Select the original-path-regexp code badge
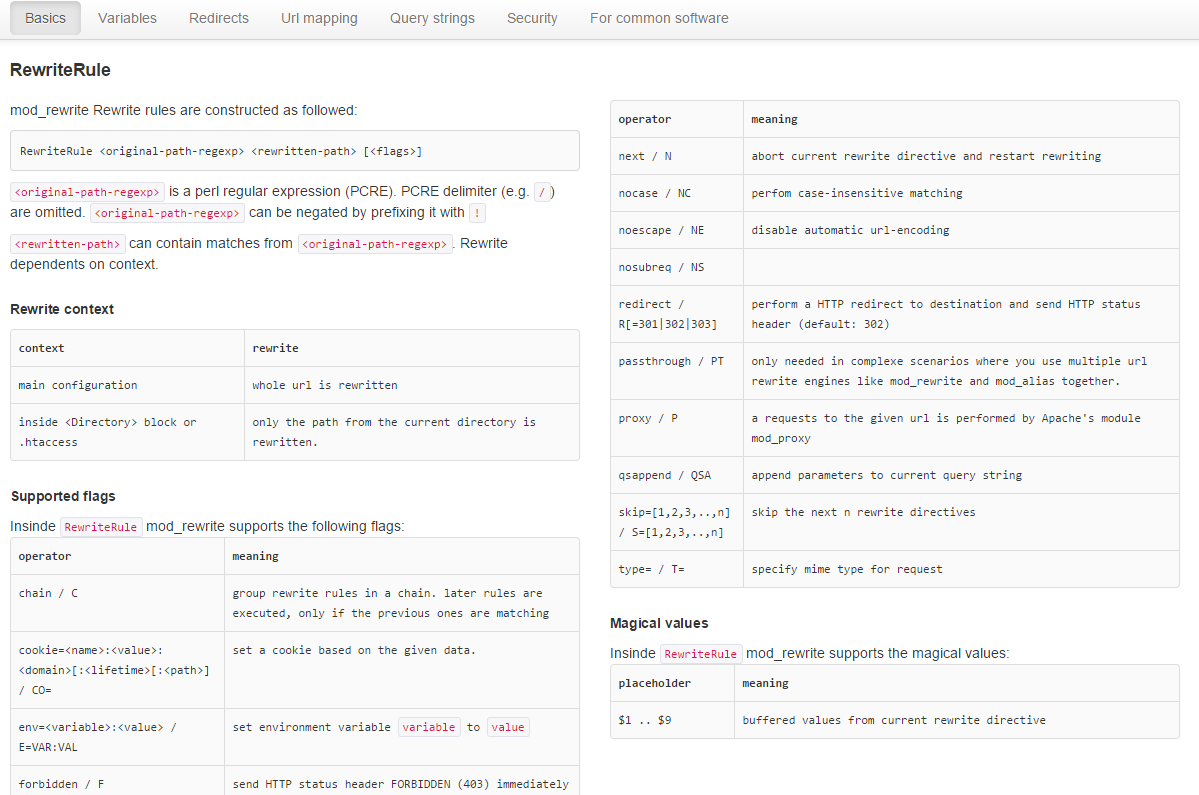The height and width of the screenshot is (795, 1199). tap(86, 191)
